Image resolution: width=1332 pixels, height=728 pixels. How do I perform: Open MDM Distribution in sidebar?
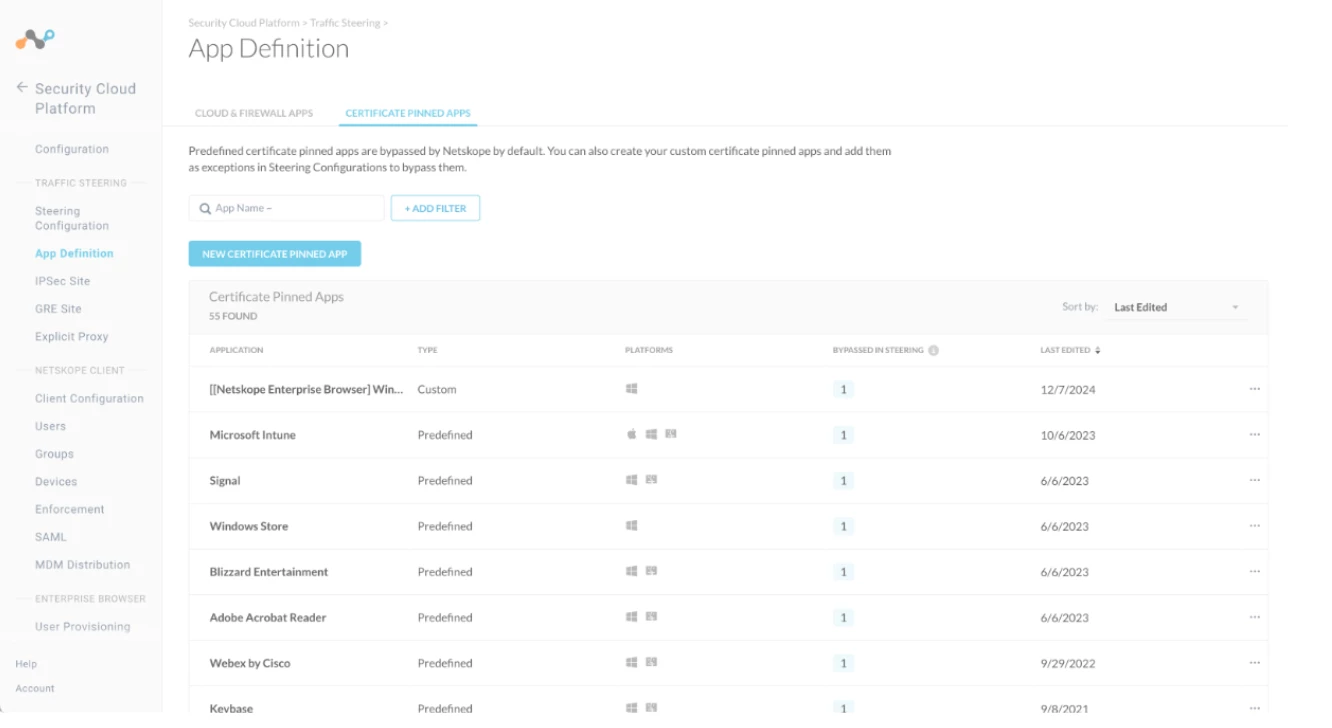click(x=82, y=565)
